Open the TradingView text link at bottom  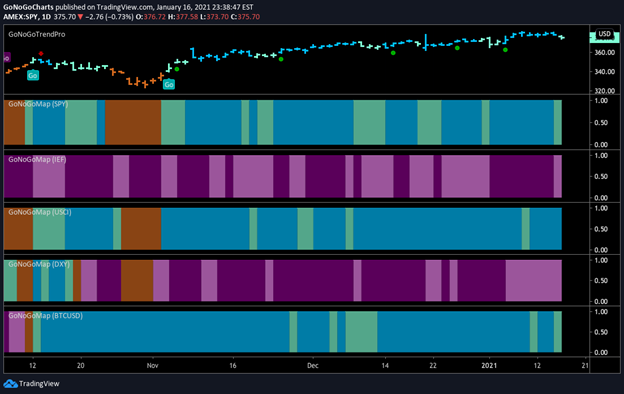pos(39,384)
